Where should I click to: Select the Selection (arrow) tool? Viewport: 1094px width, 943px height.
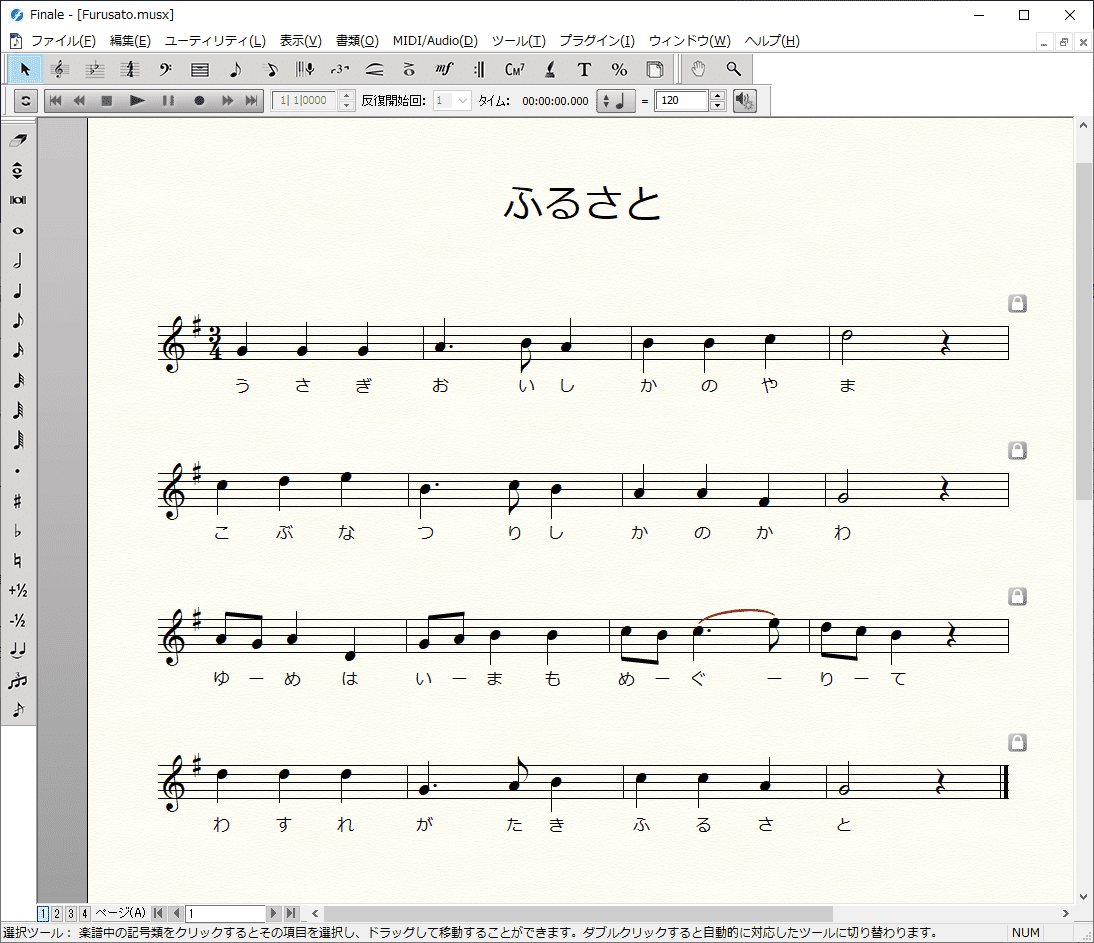point(25,69)
